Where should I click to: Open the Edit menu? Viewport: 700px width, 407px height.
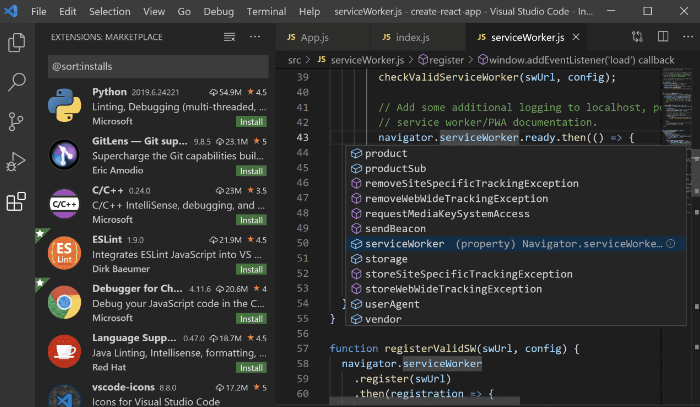pyautogui.click(x=67, y=12)
